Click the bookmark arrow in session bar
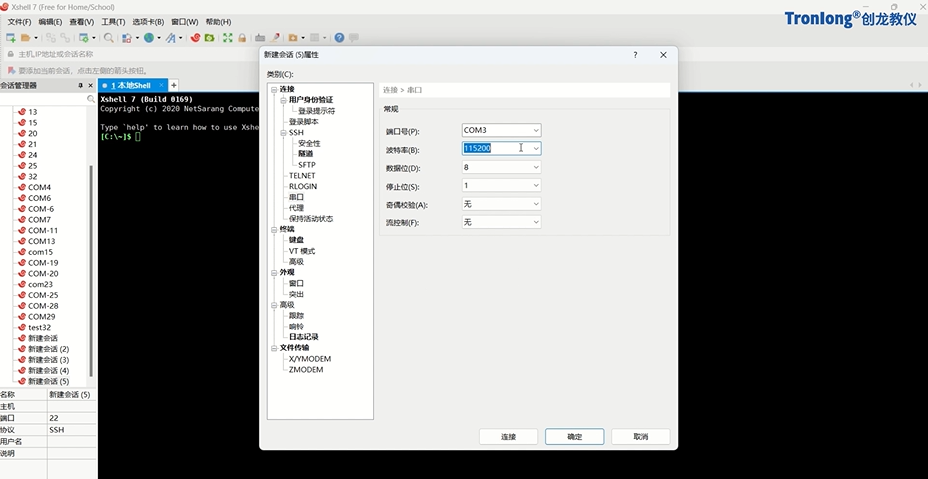Viewport: 928px width, 479px height. [10, 70]
